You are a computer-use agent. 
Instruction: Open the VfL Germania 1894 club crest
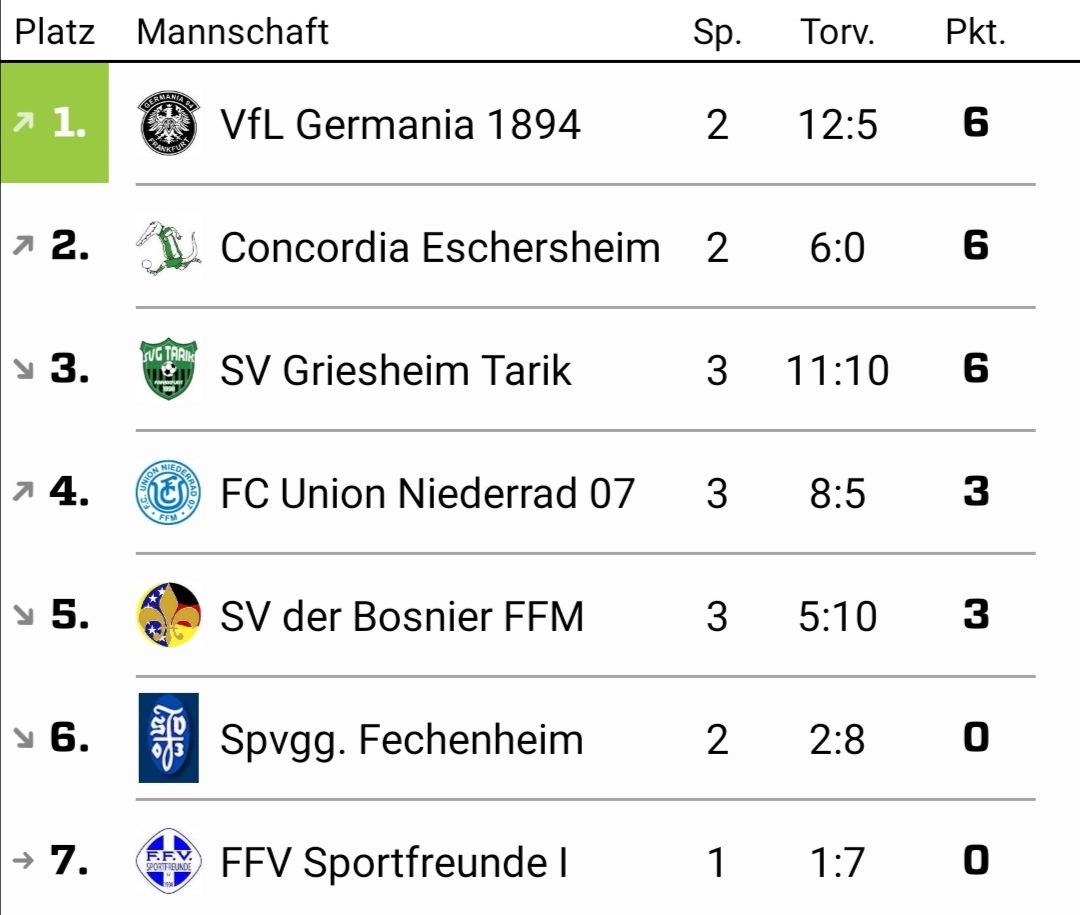point(169,124)
